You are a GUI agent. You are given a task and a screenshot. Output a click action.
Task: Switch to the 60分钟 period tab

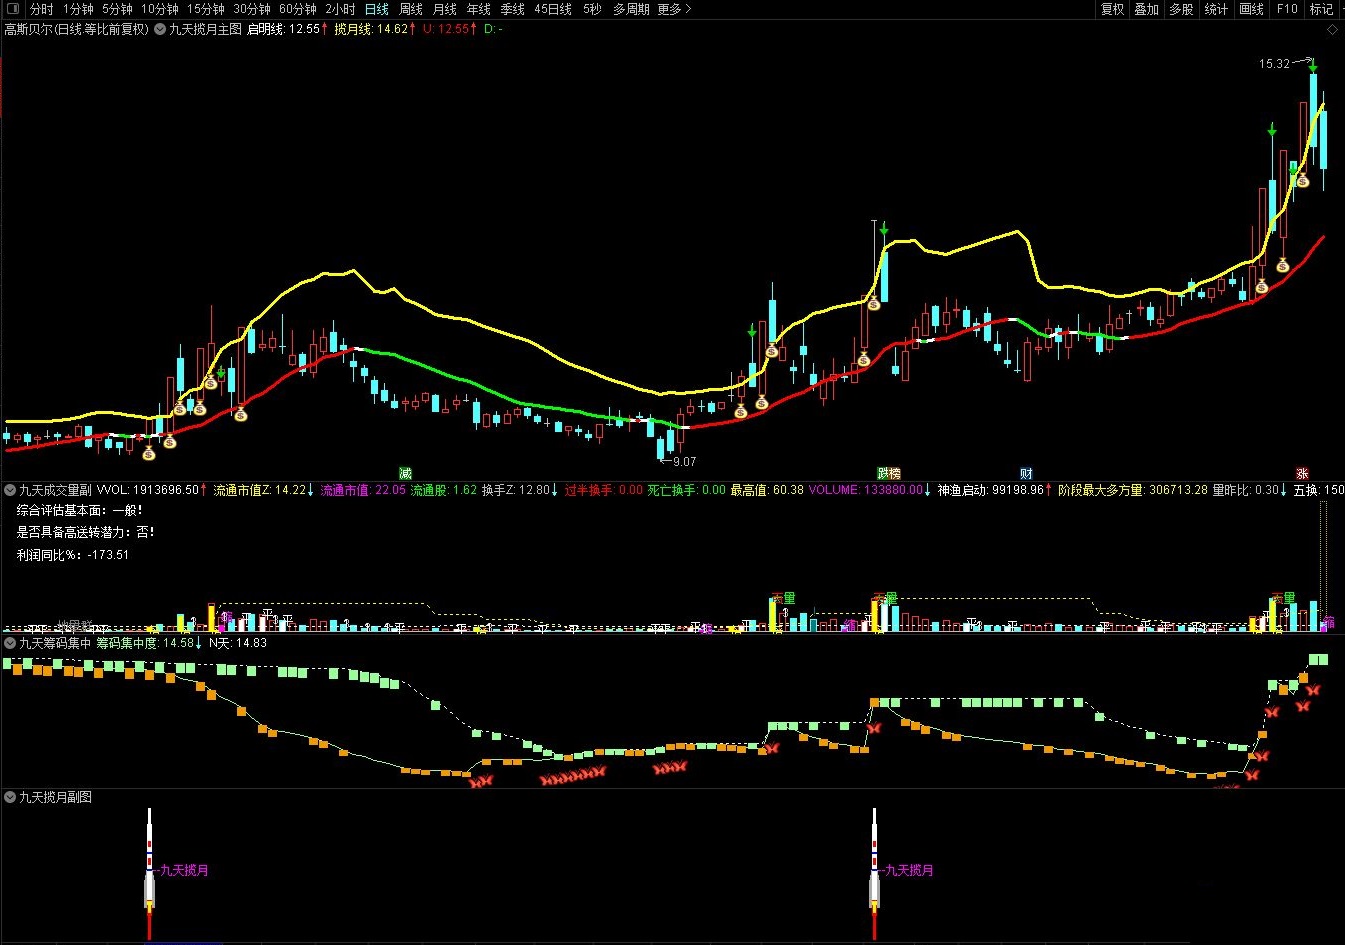pyautogui.click(x=298, y=9)
